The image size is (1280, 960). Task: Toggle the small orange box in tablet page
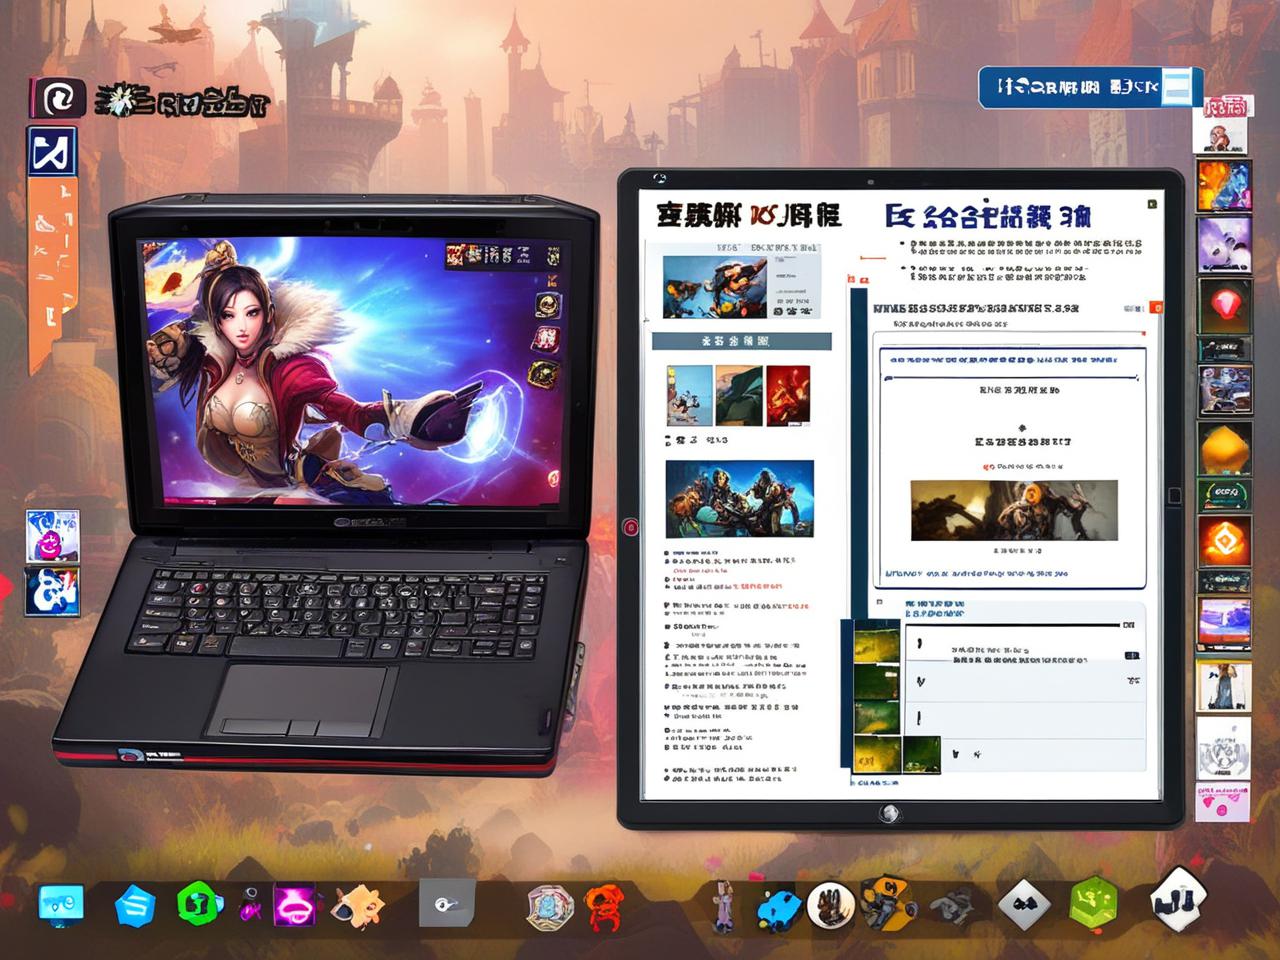[1156, 308]
